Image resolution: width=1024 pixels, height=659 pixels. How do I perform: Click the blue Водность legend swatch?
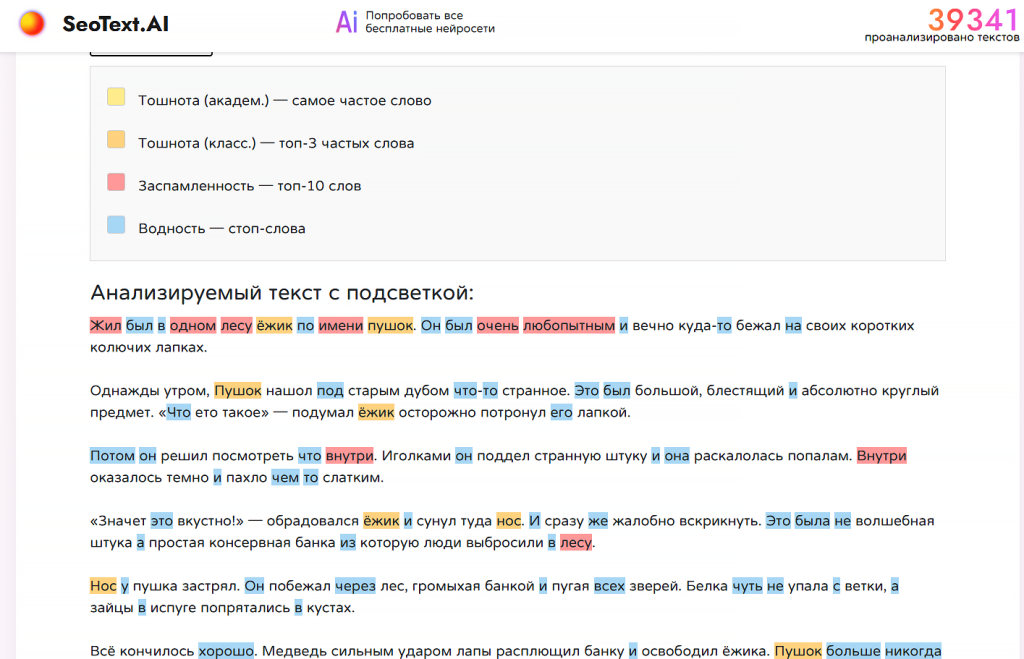coord(116,225)
